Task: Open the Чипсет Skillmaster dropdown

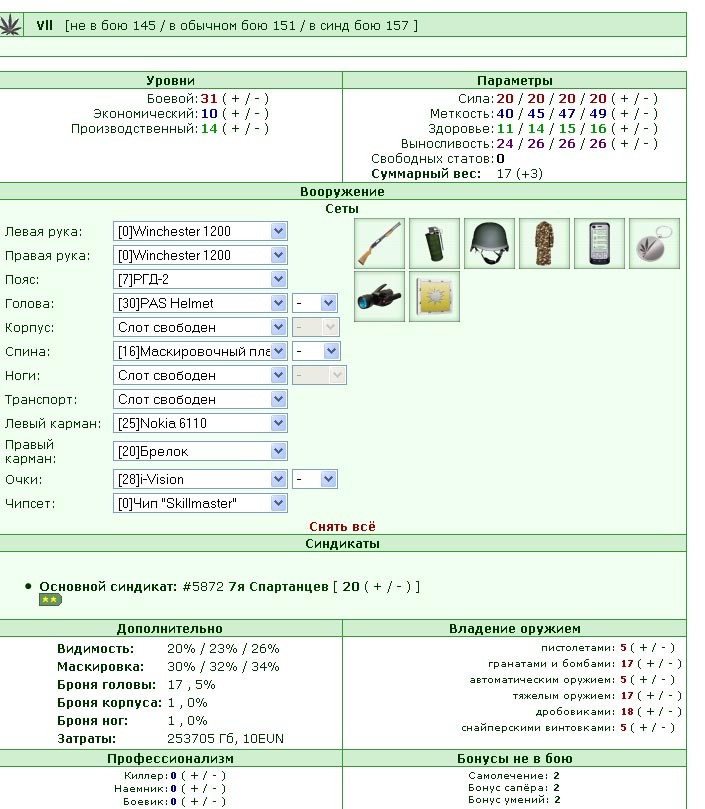Action: [x=200, y=503]
